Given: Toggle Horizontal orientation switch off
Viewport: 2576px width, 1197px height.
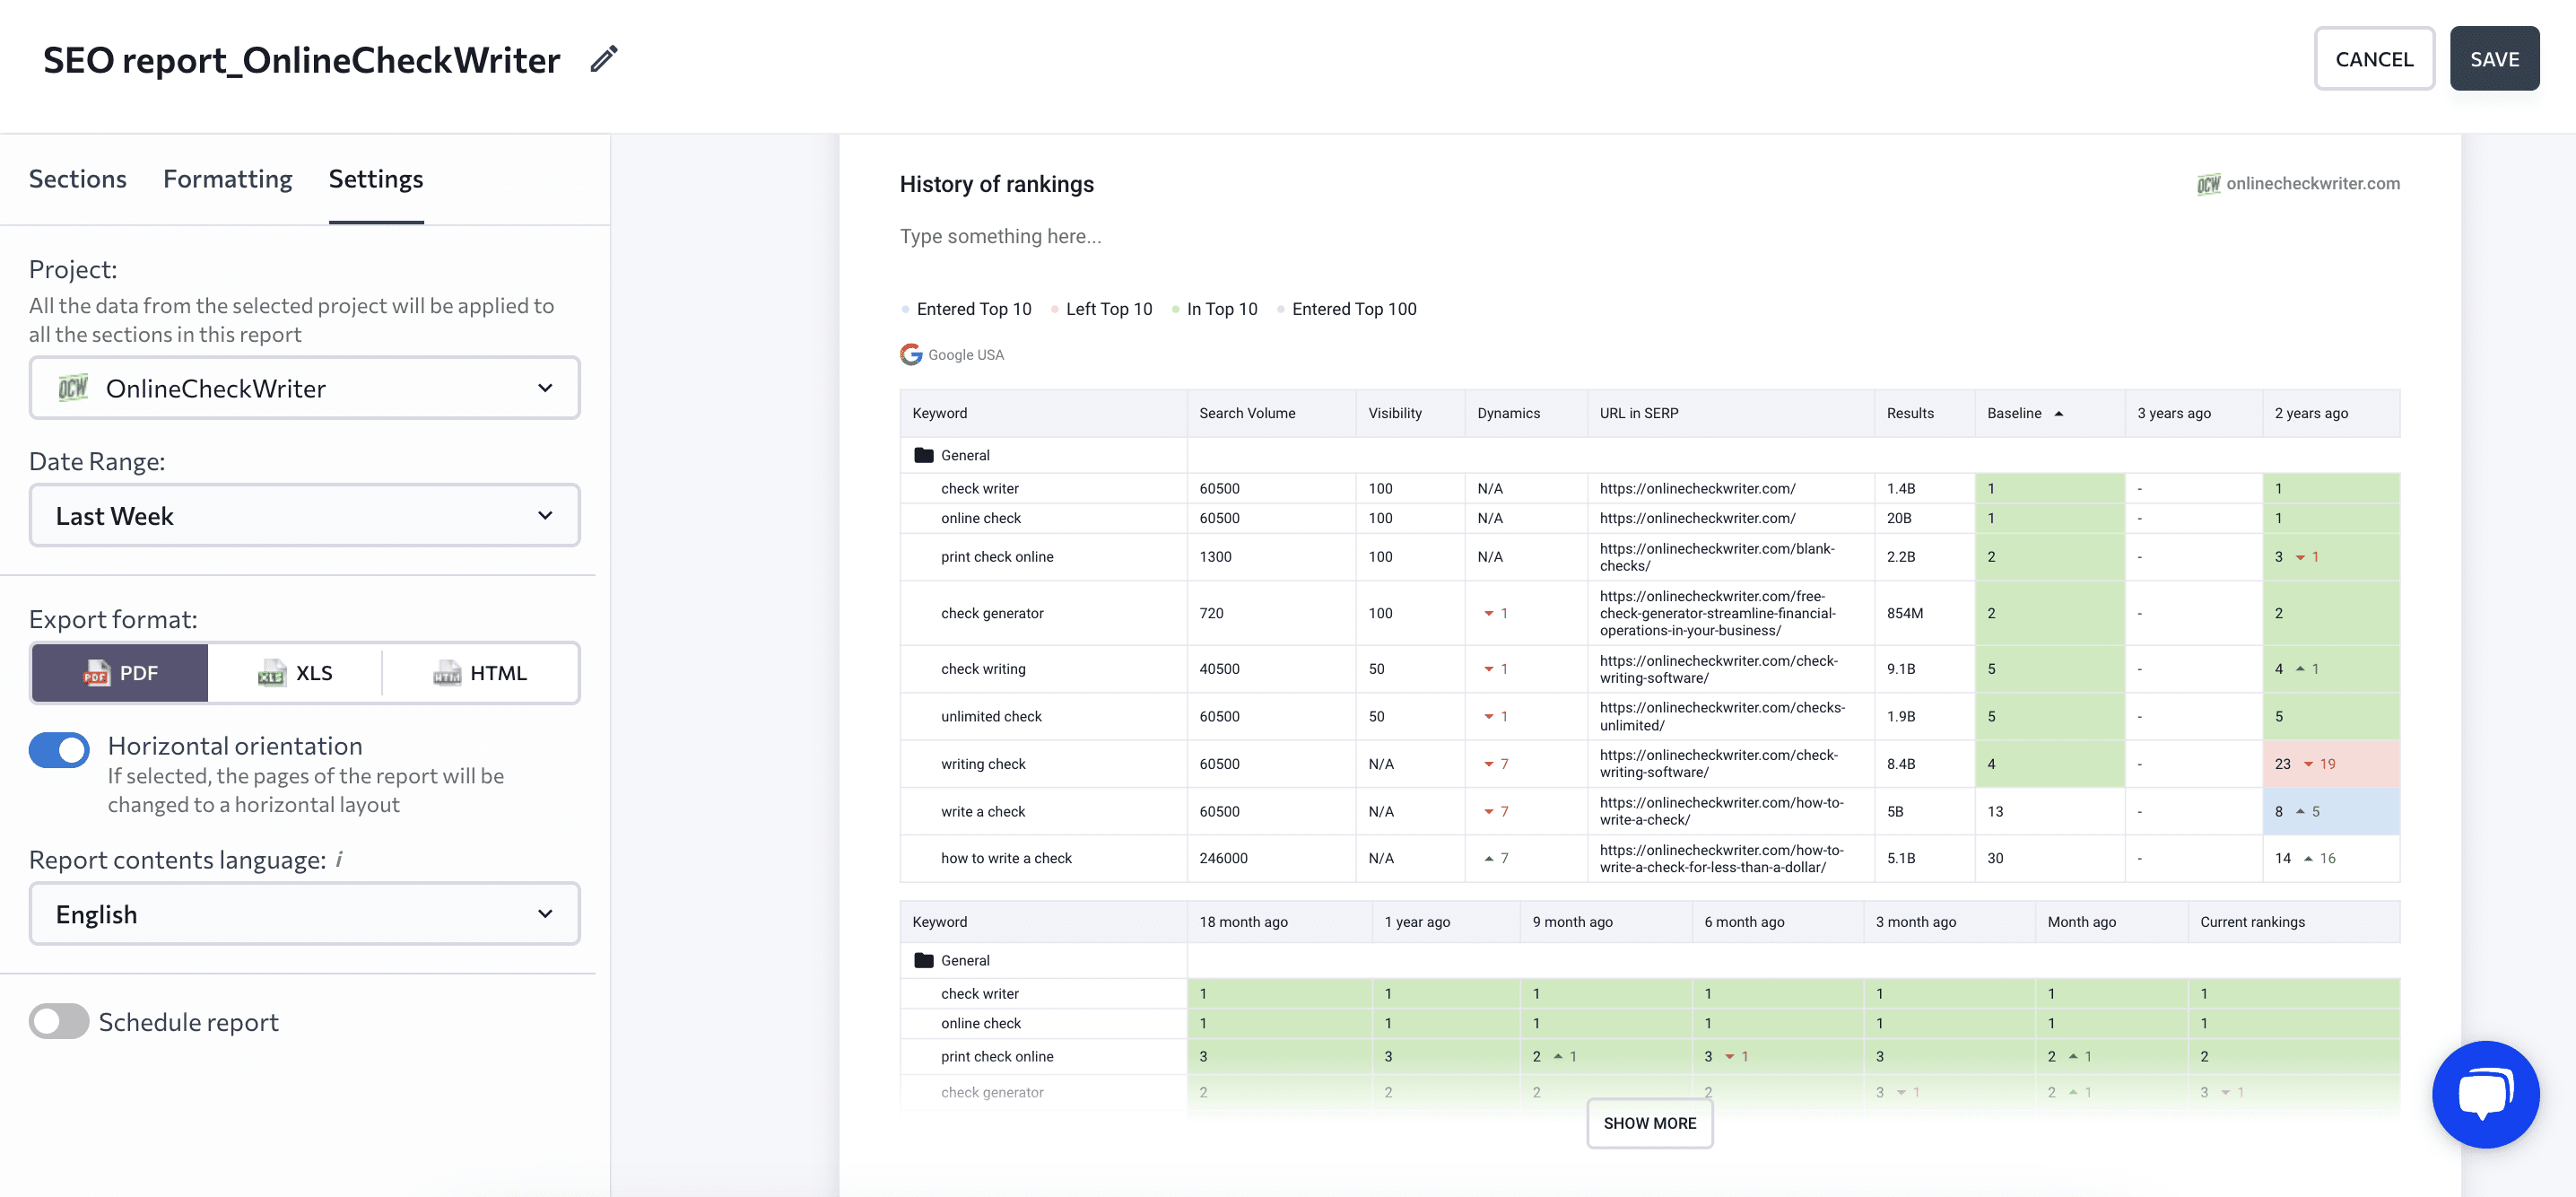Looking at the screenshot, I should point(59,749).
